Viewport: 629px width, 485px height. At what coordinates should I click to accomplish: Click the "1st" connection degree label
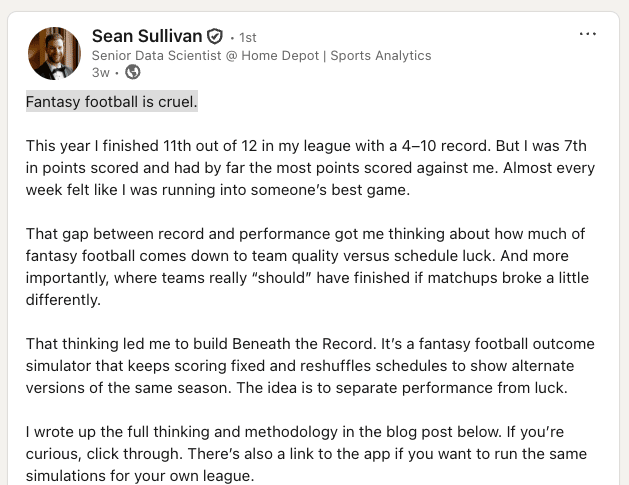tap(248, 38)
